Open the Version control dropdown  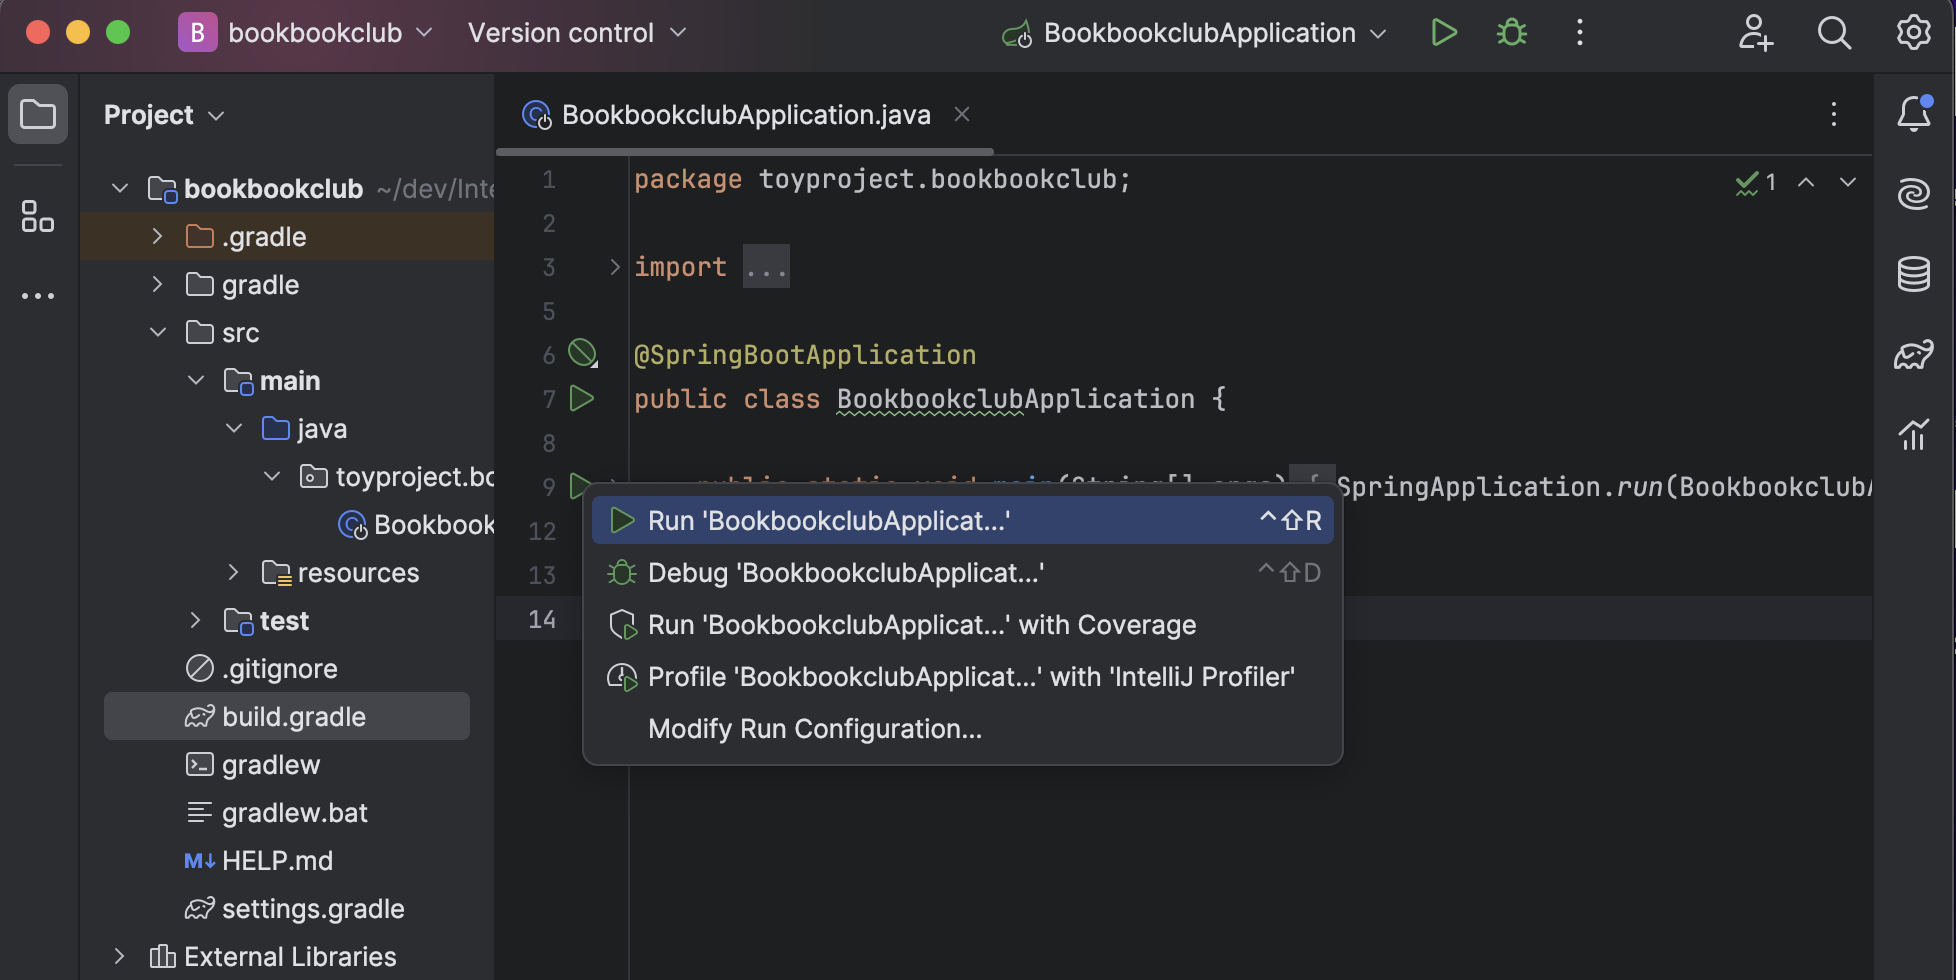(x=577, y=33)
